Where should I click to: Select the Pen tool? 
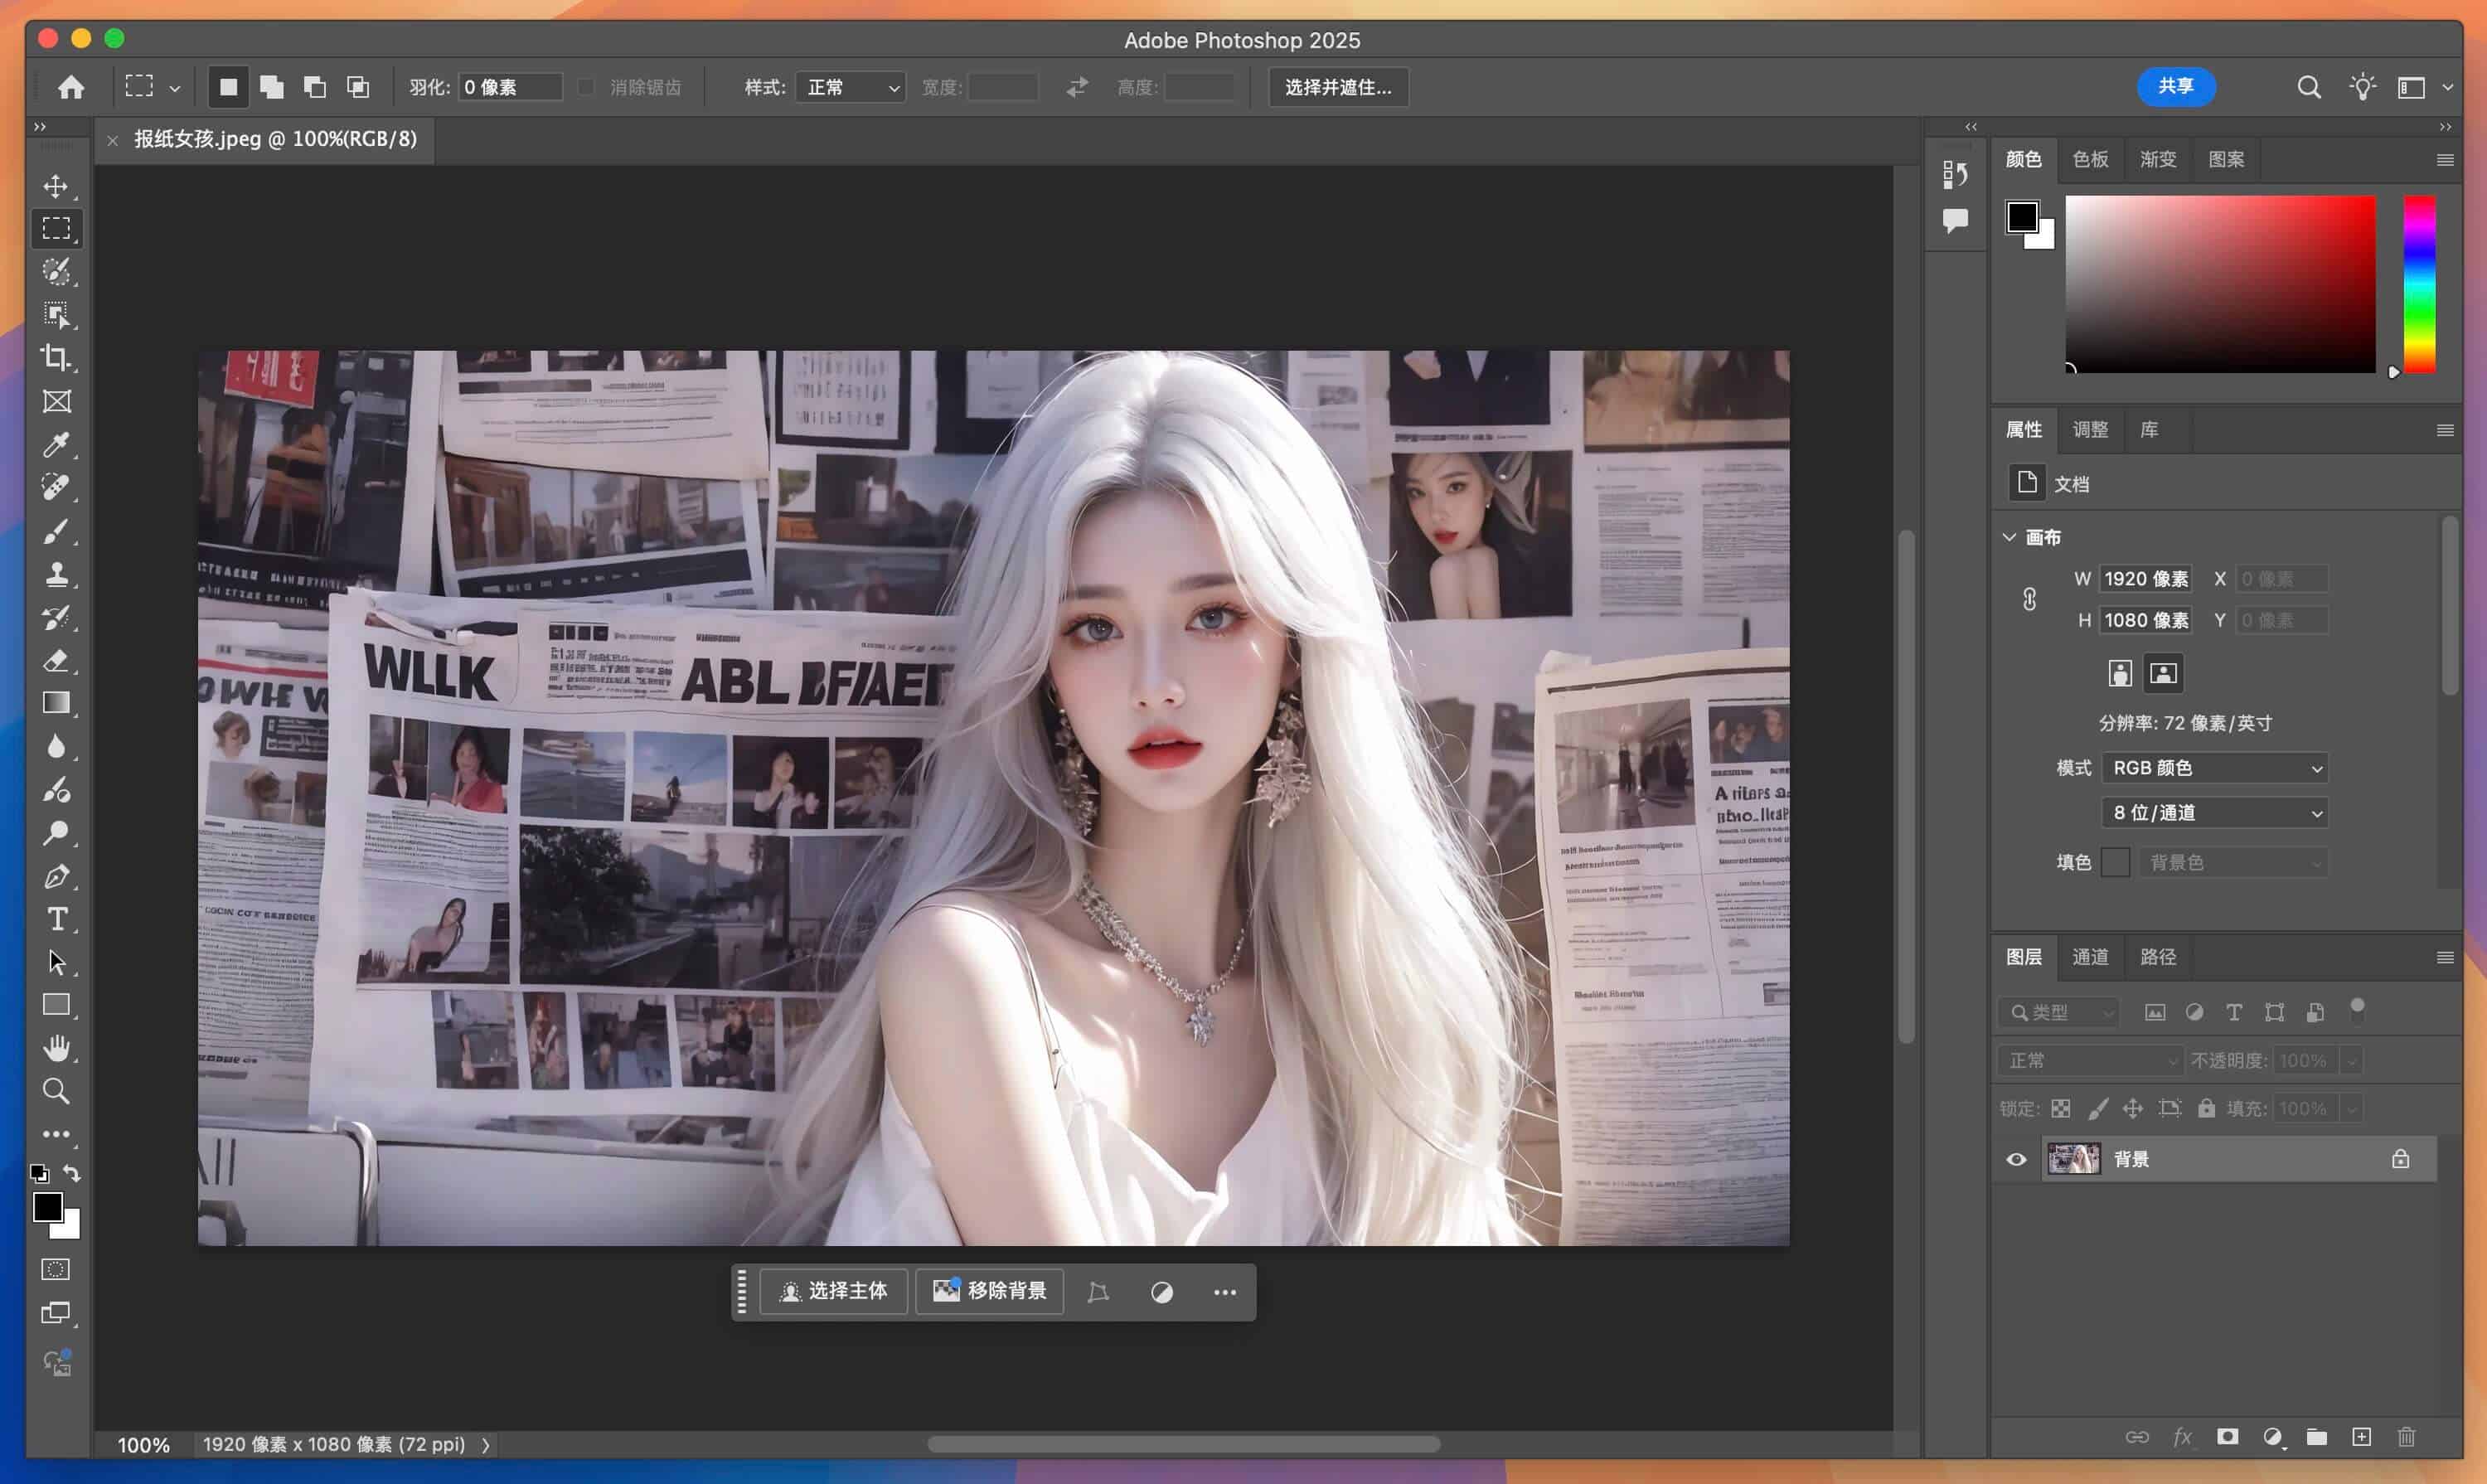[x=57, y=875]
